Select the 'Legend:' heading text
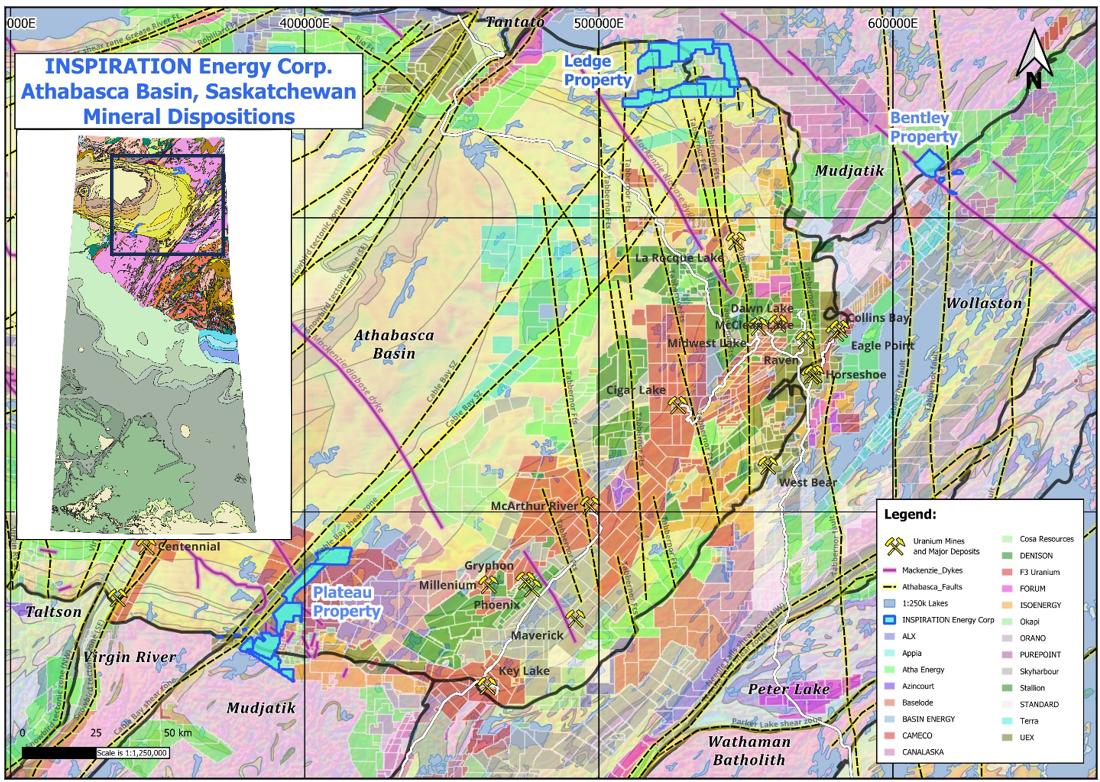This screenshot has width=1100, height=782. [910, 514]
